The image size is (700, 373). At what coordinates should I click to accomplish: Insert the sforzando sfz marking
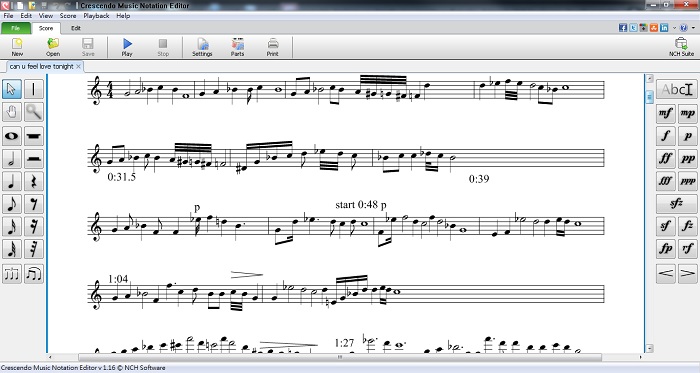676,203
